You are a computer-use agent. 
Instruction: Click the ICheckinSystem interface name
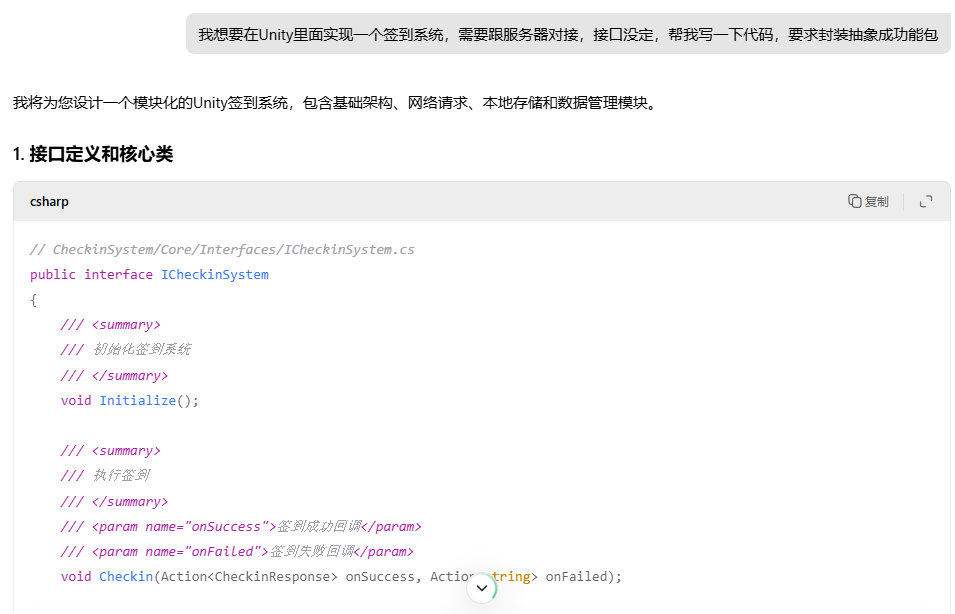coord(214,275)
